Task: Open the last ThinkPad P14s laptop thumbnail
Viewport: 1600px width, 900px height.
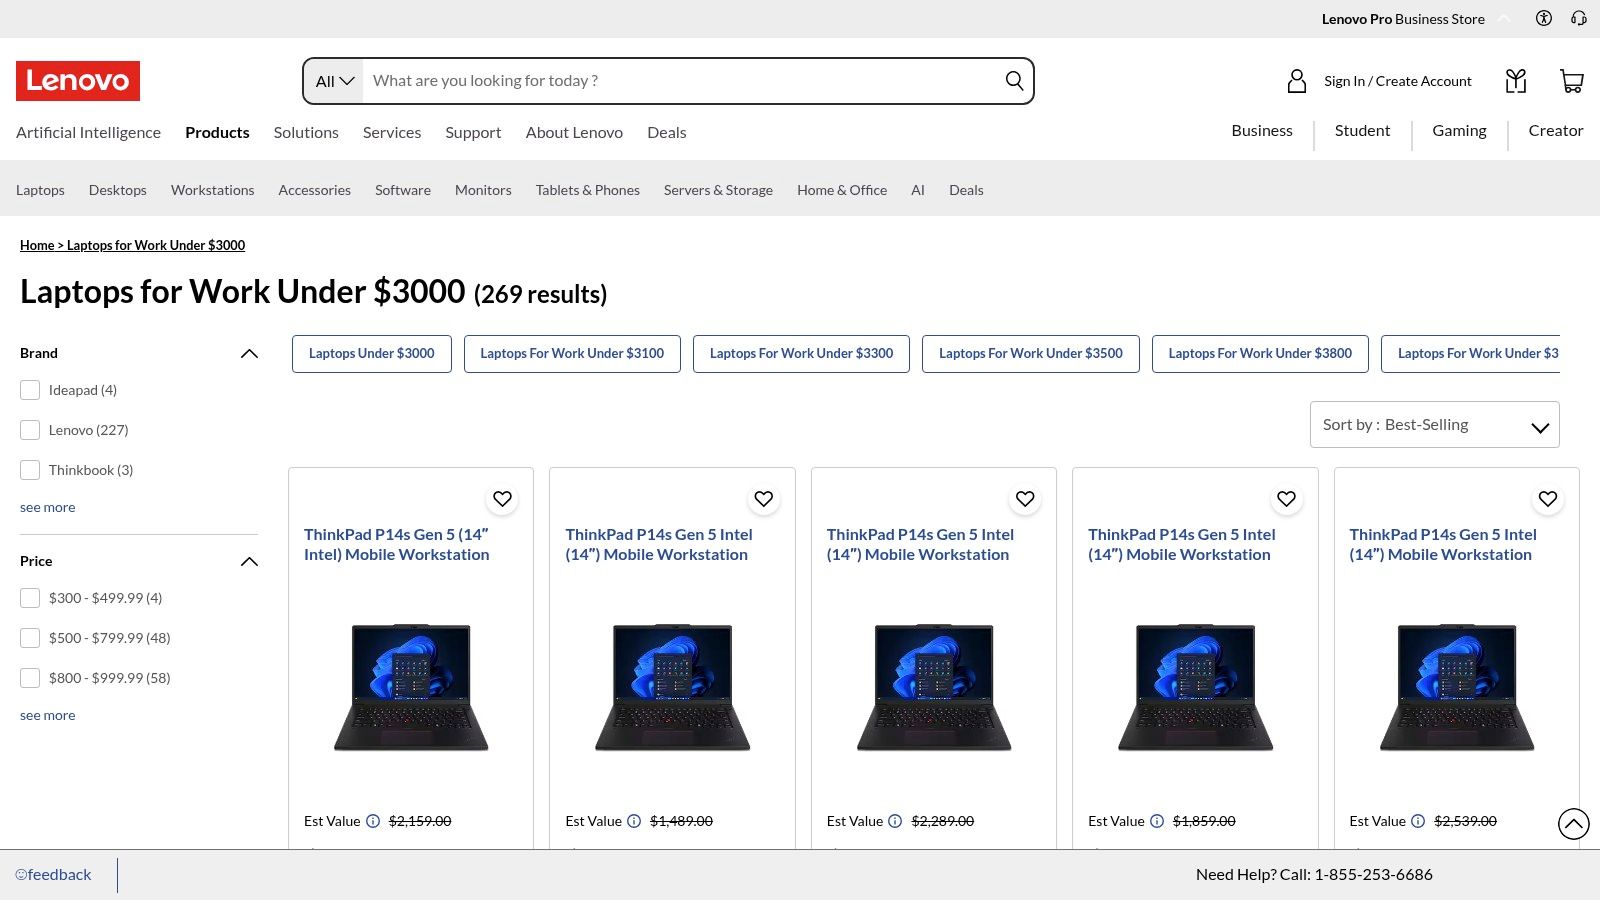Action: (1456, 687)
